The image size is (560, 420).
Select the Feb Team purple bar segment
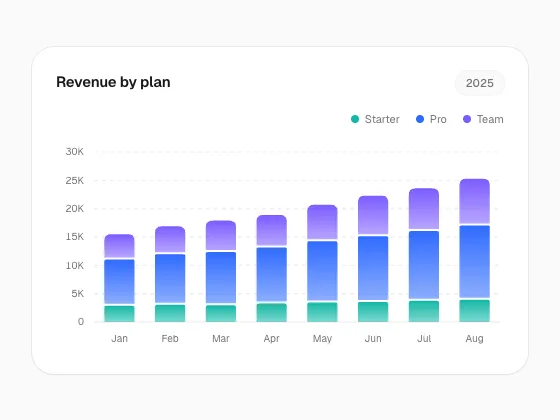[170, 239]
